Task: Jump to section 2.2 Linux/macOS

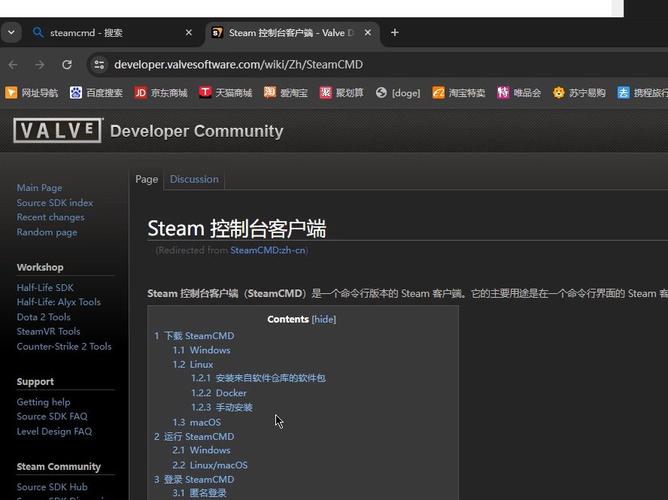Action: (x=210, y=465)
